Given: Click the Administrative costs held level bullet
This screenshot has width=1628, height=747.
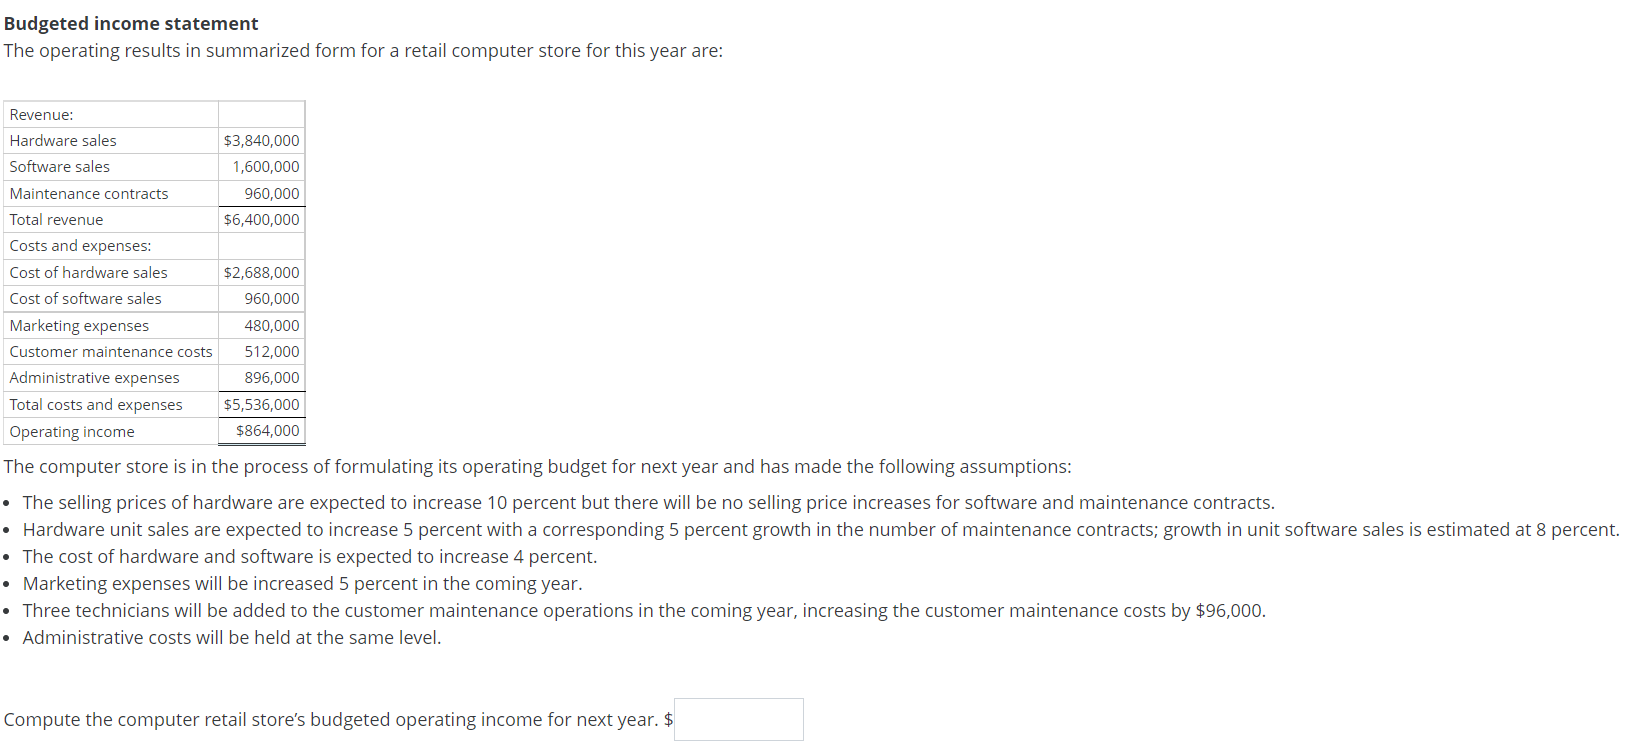Looking at the screenshot, I should (x=230, y=637).
